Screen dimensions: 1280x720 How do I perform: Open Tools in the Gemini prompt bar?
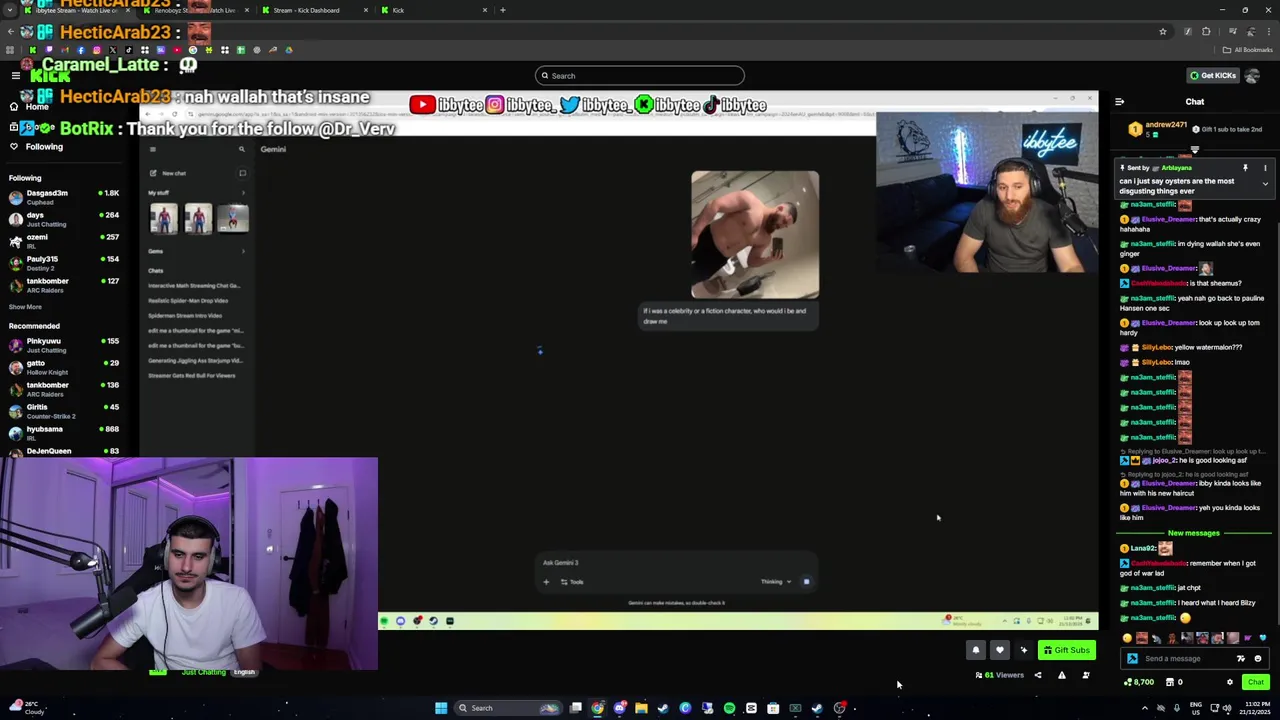[x=572, y=582]
